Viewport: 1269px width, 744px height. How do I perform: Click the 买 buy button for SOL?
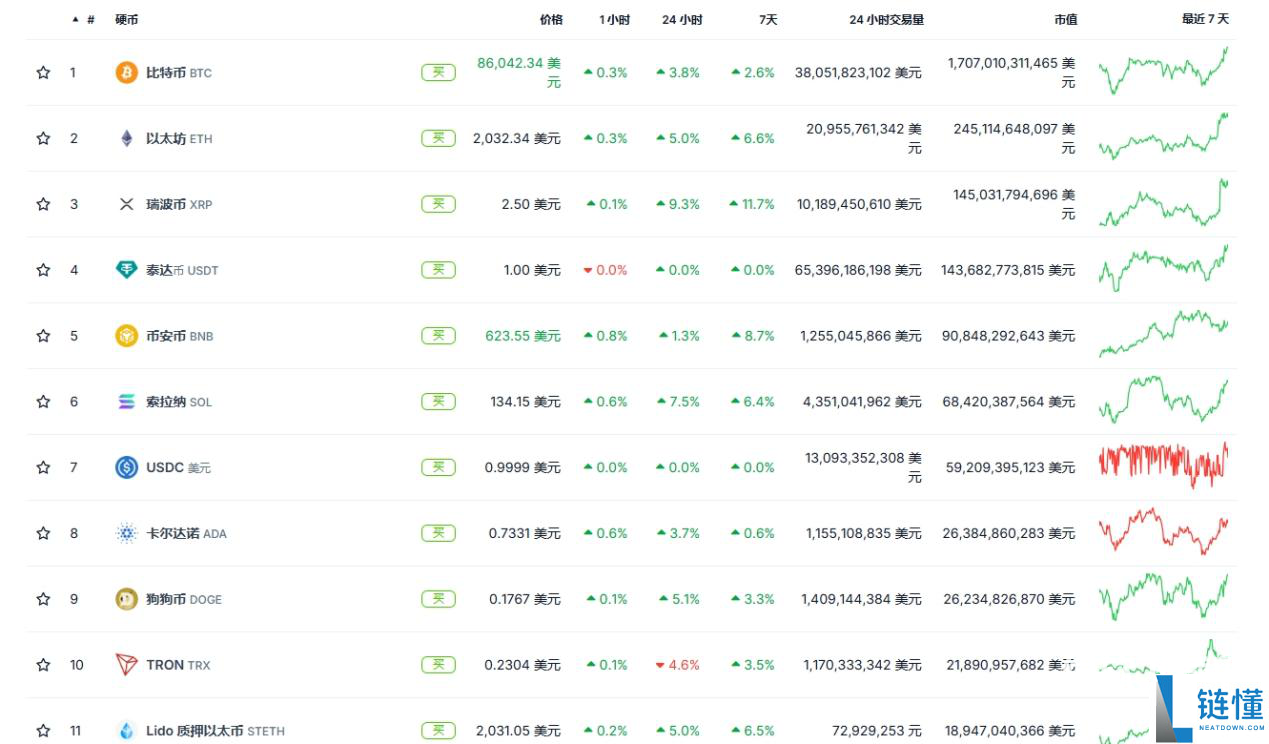(438, 402)
